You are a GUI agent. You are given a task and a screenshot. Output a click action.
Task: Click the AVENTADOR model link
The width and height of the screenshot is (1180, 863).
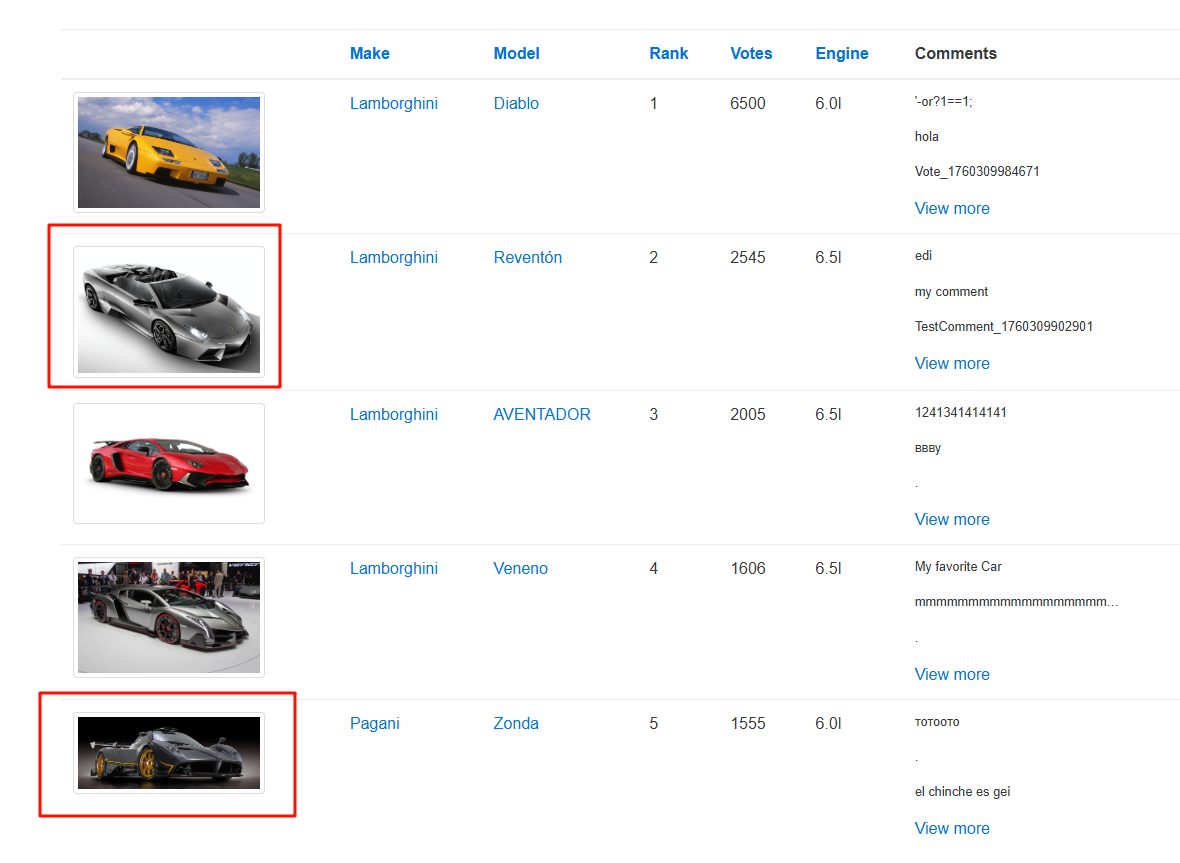click(541, 415)
